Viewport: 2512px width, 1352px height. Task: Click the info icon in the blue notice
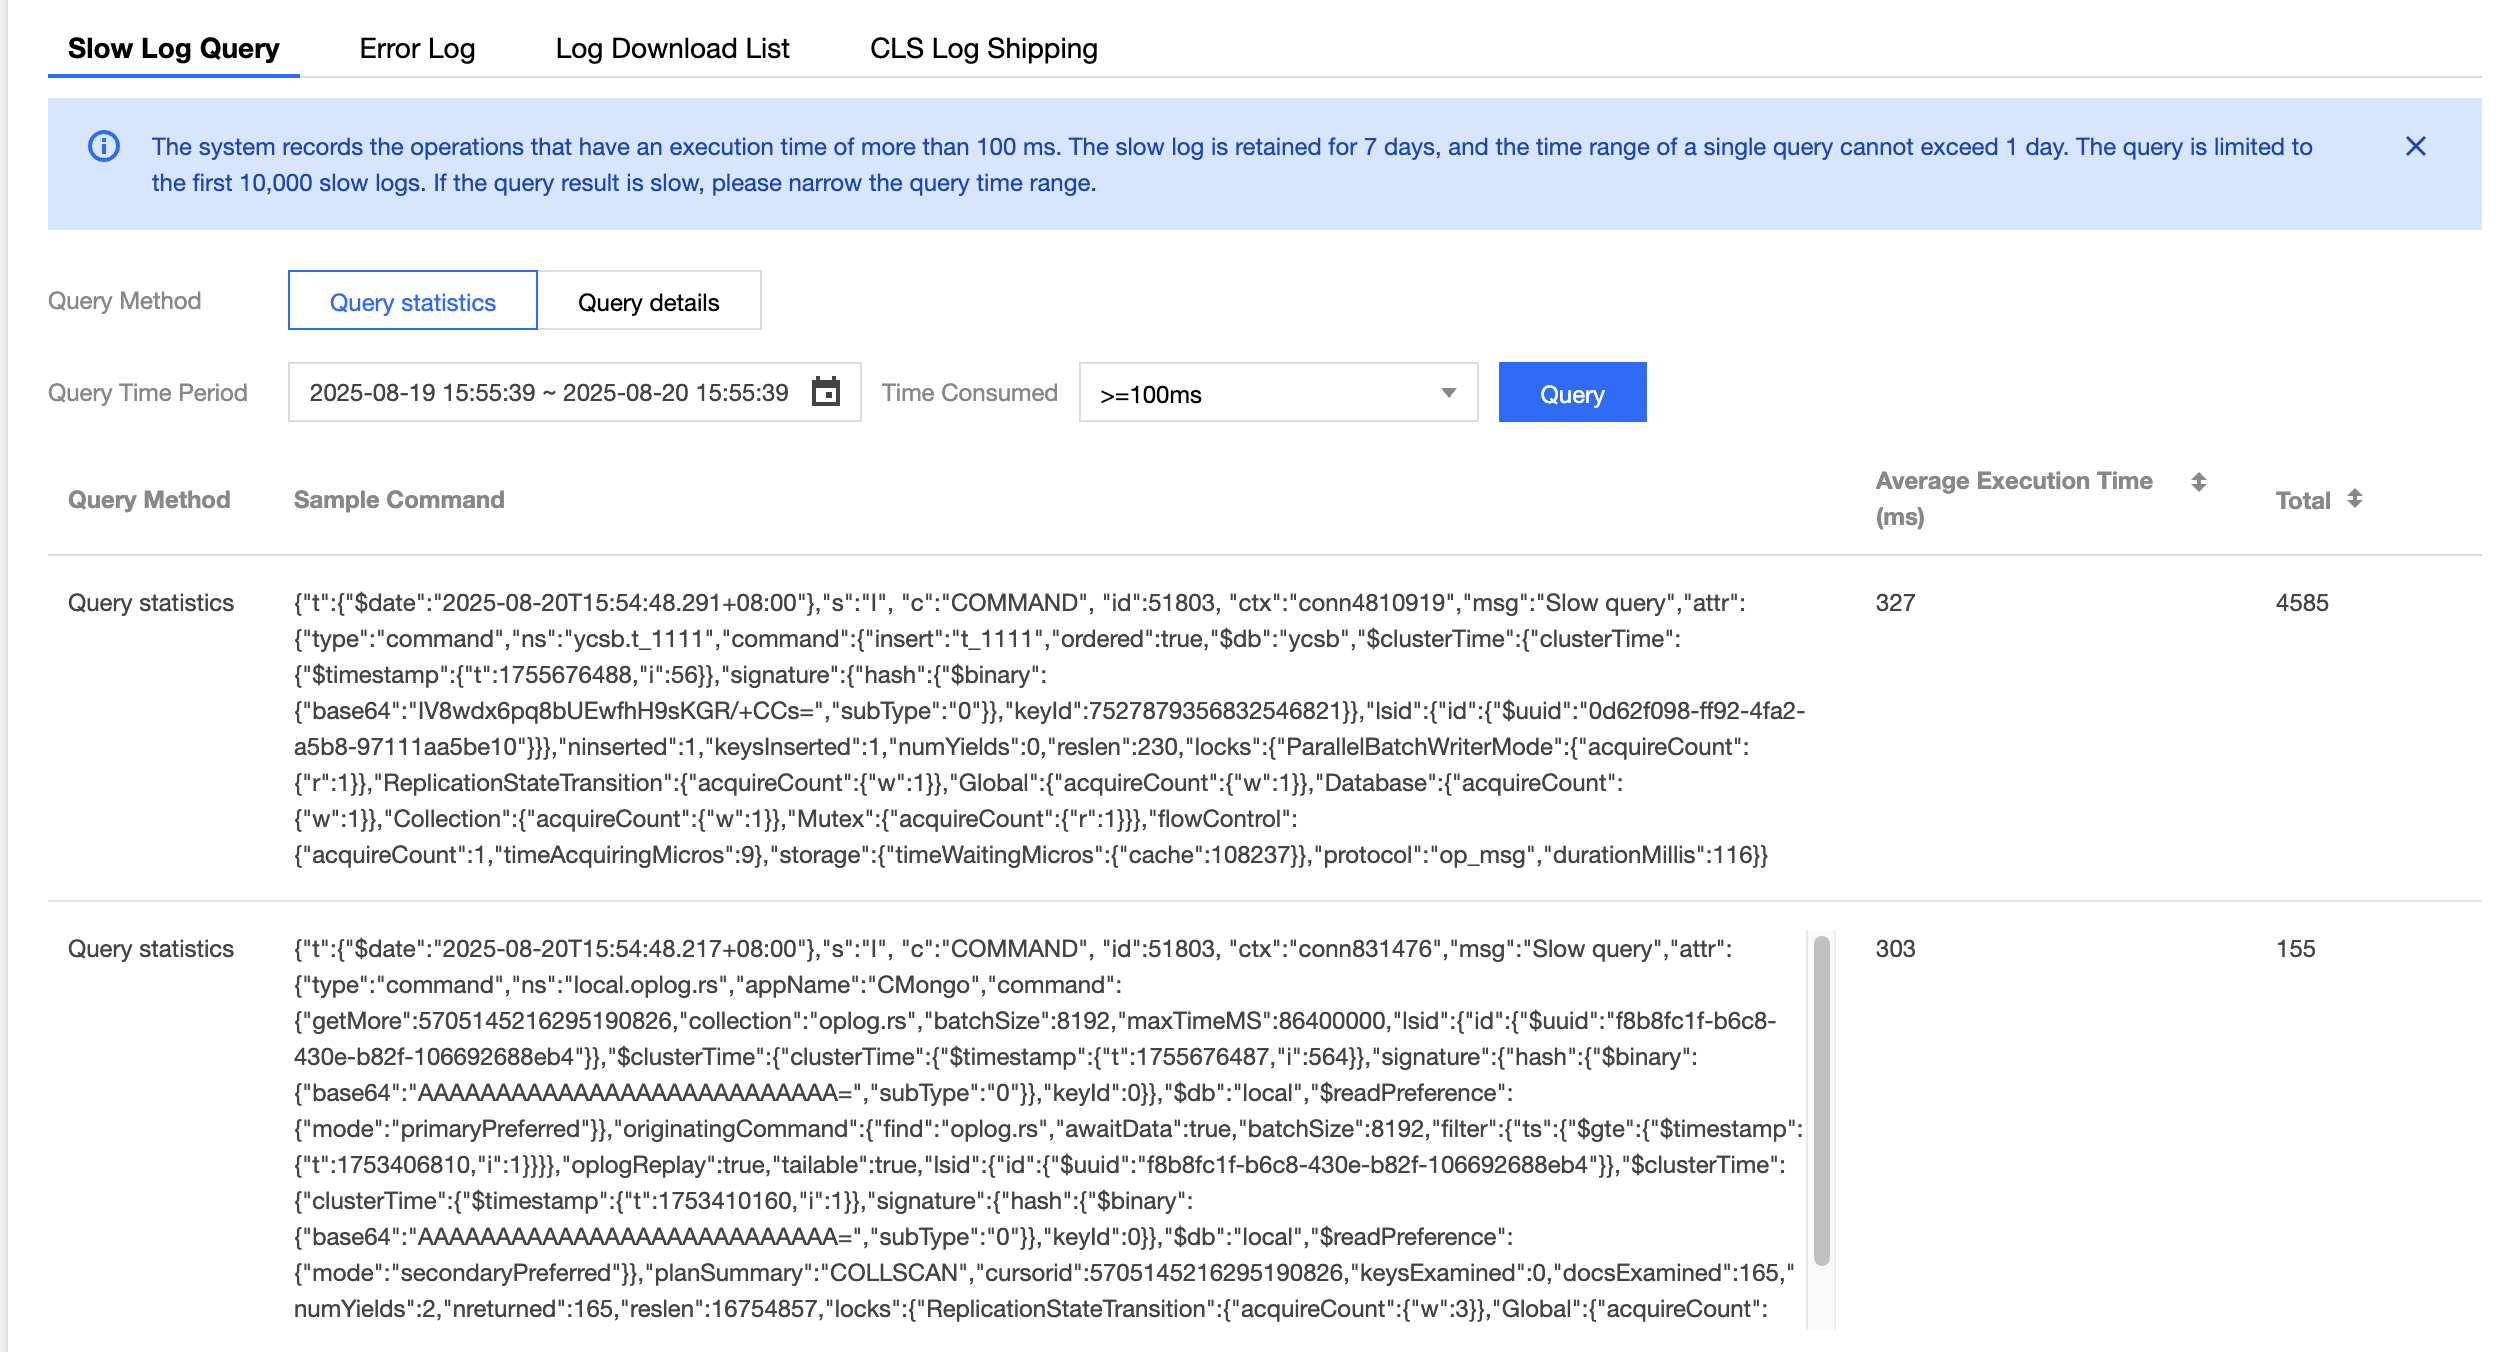pyautogui.click(x=104, y=147)
